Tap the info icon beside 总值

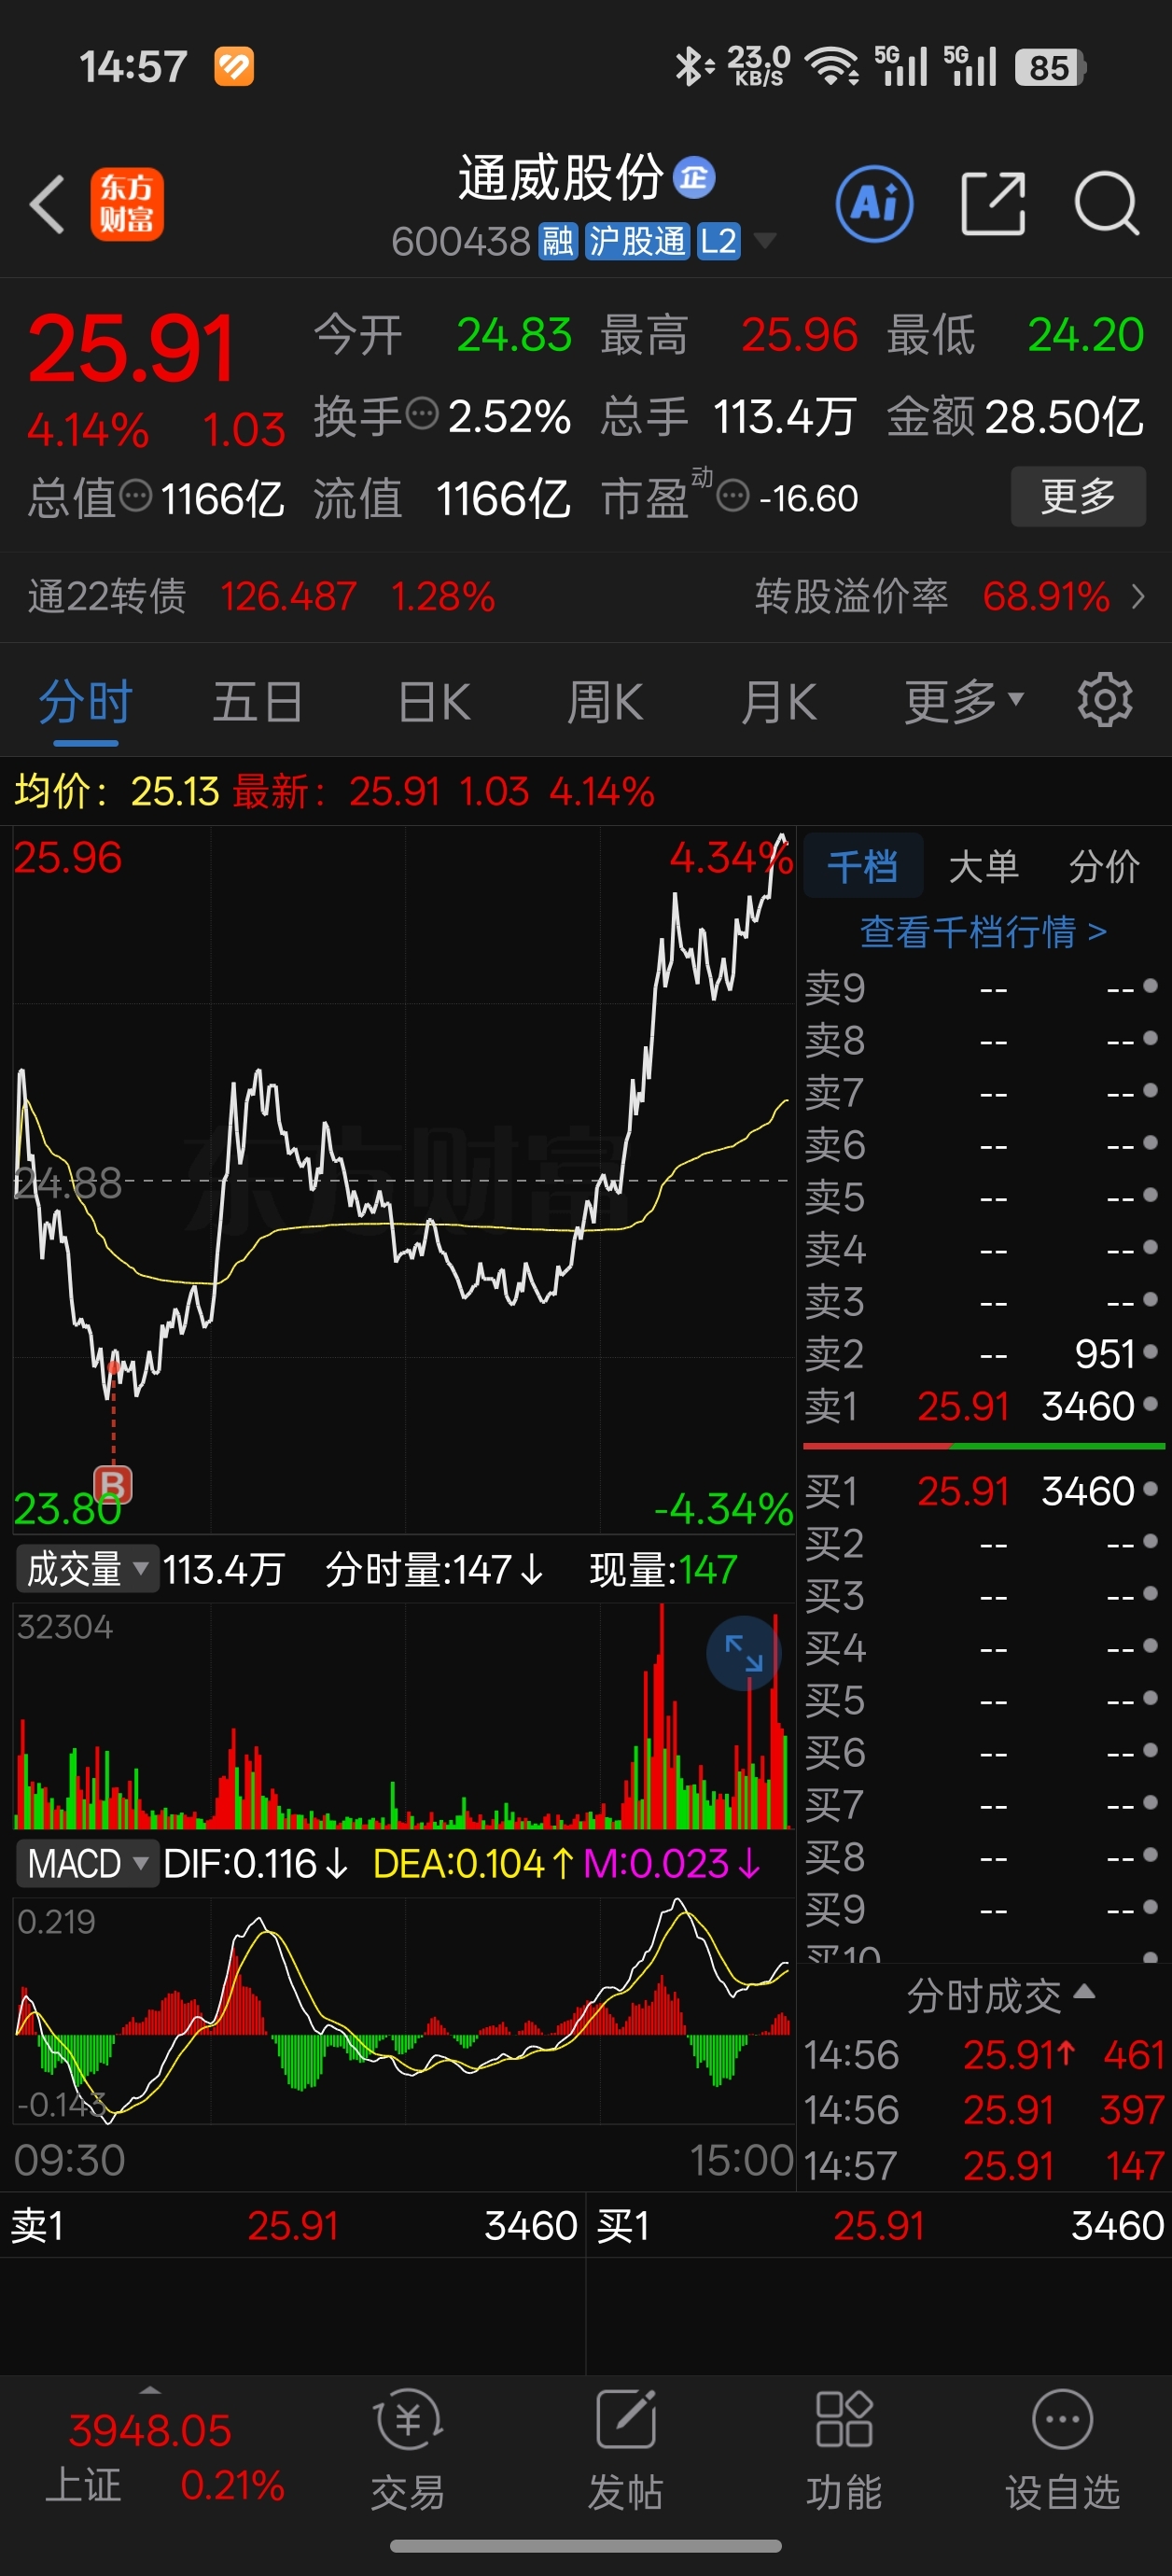(x=136, y=495)
